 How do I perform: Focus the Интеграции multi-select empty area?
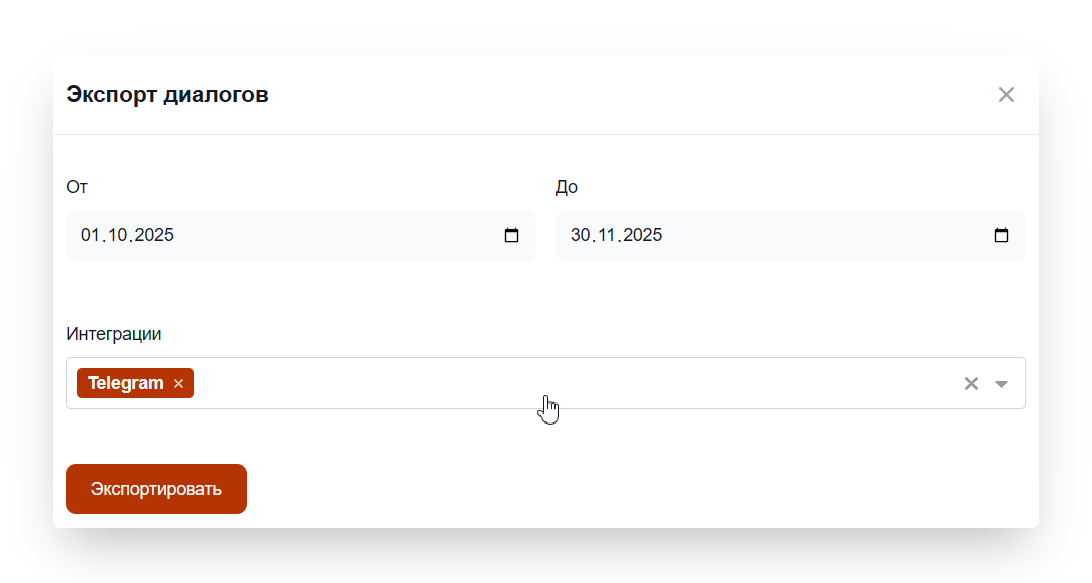(x=560, y=383)
